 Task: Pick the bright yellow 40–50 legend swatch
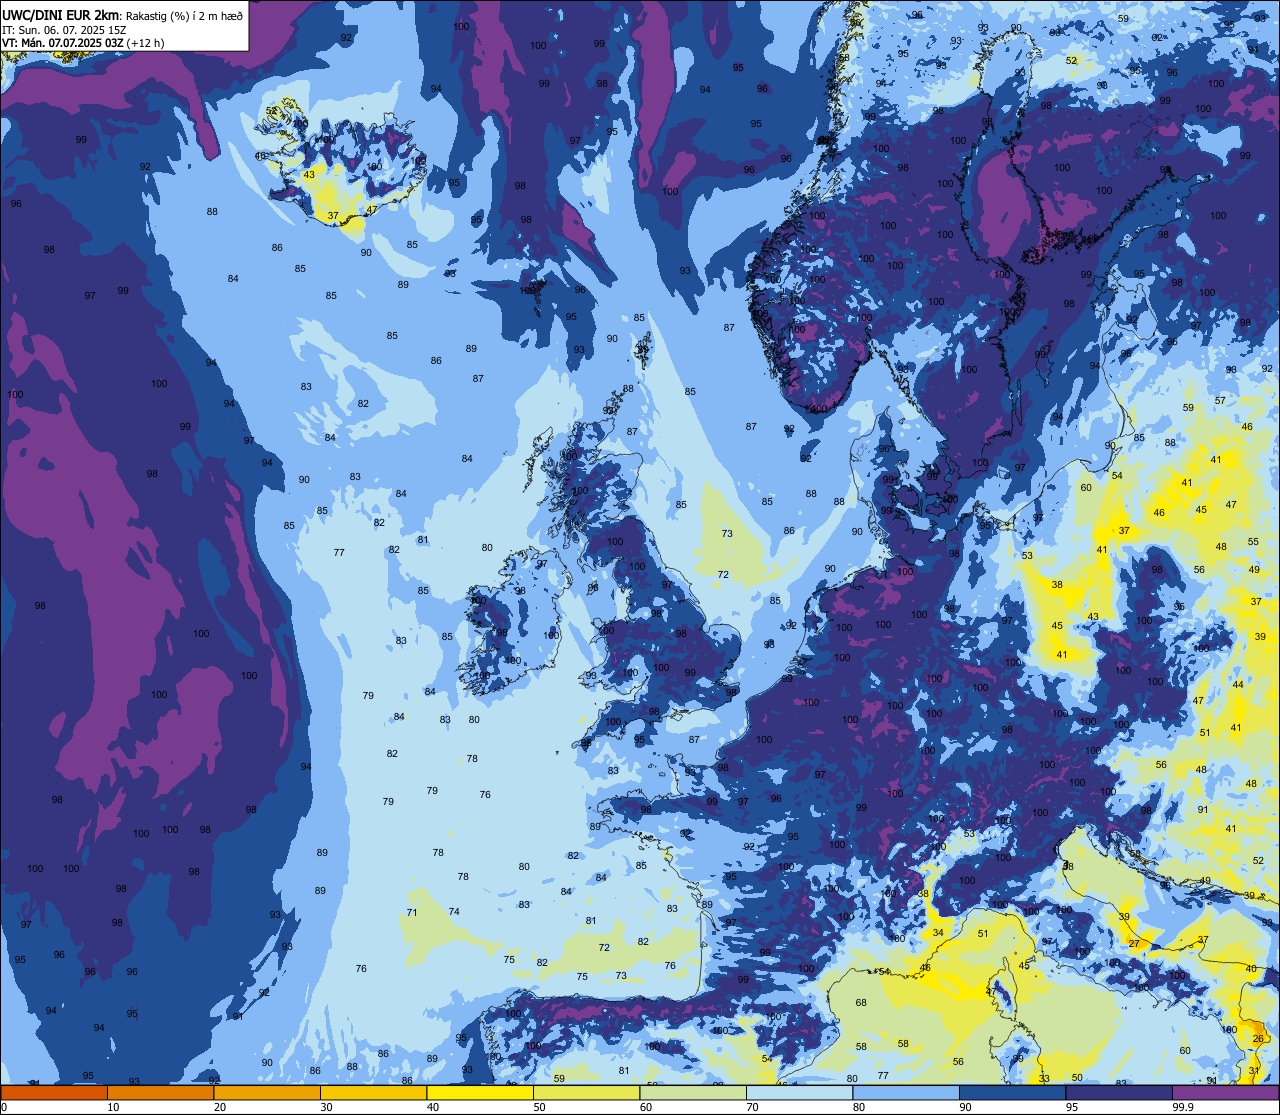[480, 1092]
